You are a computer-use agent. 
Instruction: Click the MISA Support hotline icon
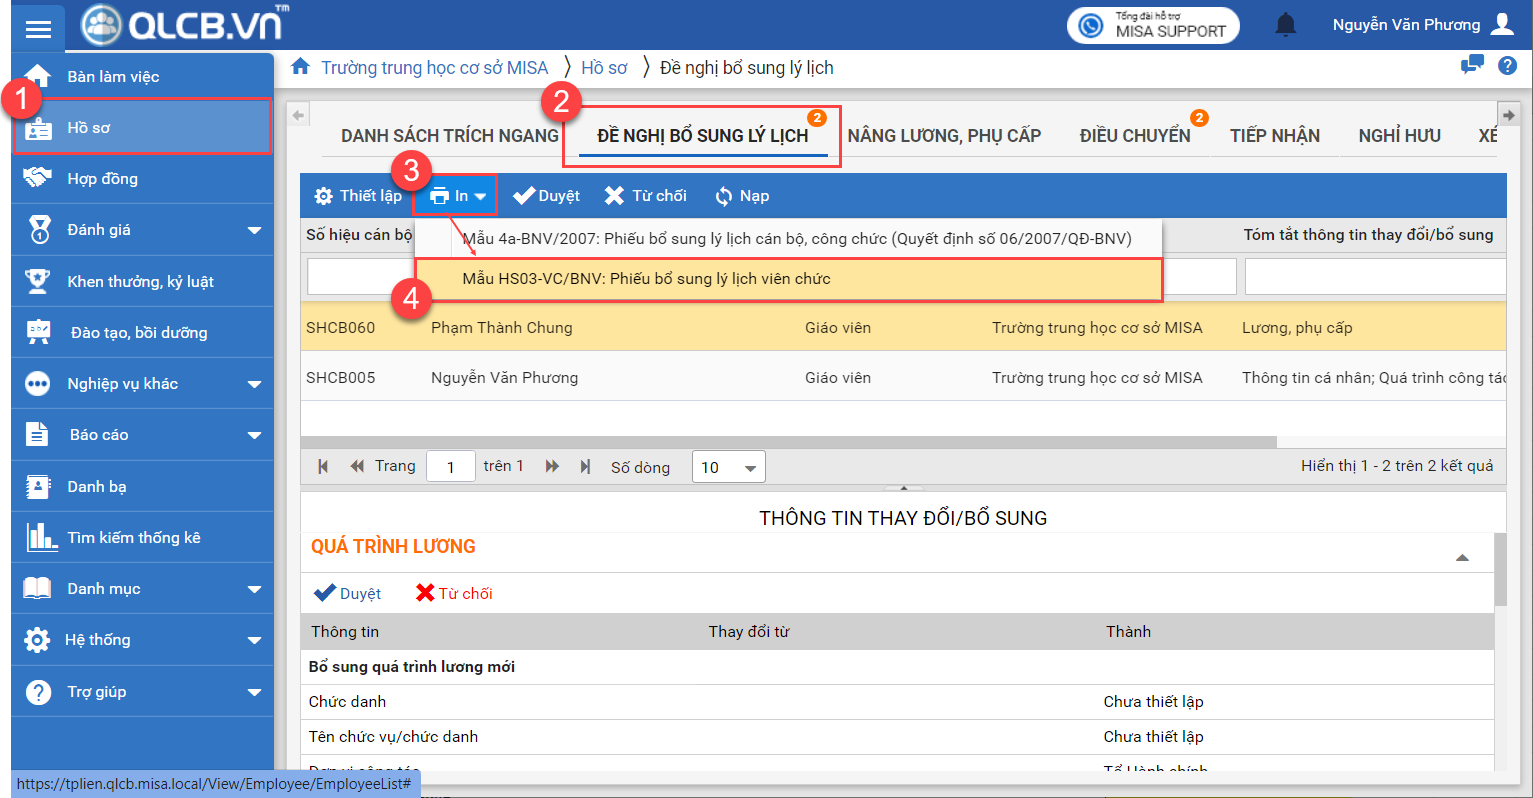click(x=1091, y=25)
